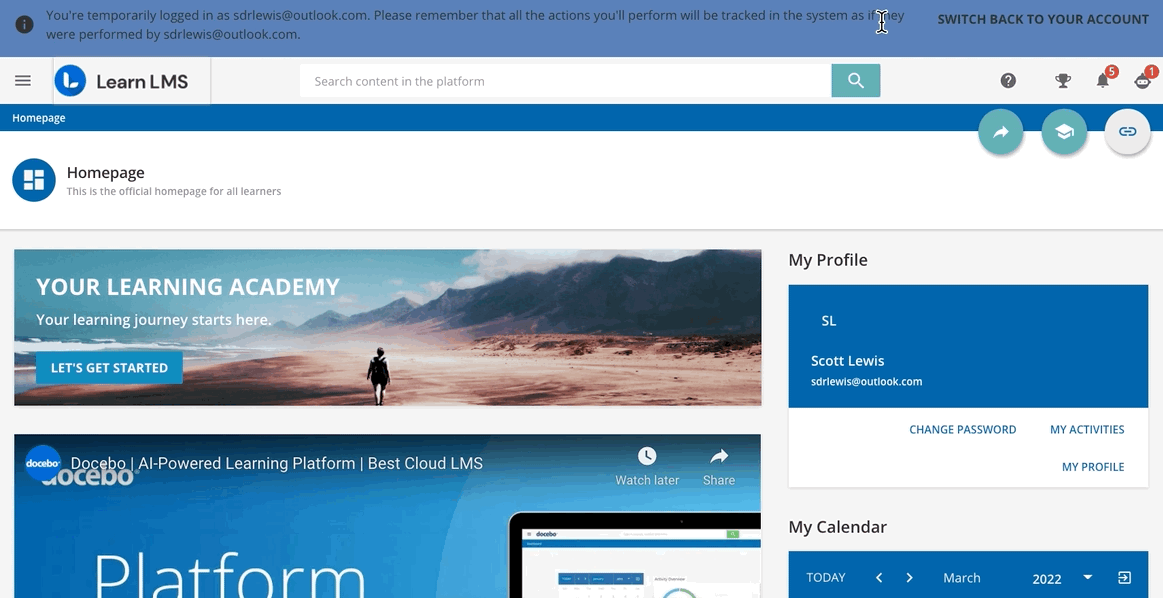The height and width of the screenshot is (598, 1163).
Task: Click the copy link round button
Action: point(1127,132)
